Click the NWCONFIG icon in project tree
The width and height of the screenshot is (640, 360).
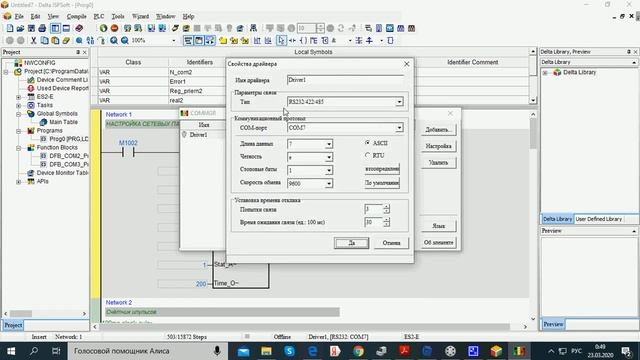pyautogui.click(x=18, y=63)
